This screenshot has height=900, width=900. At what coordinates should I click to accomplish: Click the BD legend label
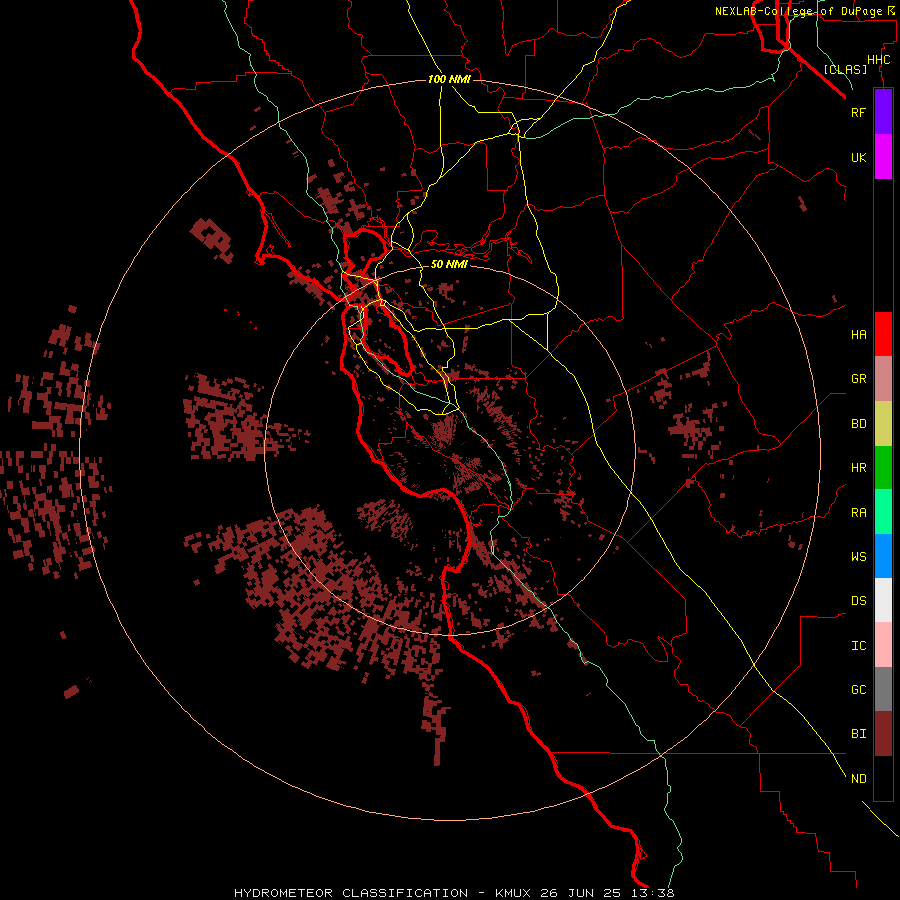pyautogui.click(x=858, y=424)
